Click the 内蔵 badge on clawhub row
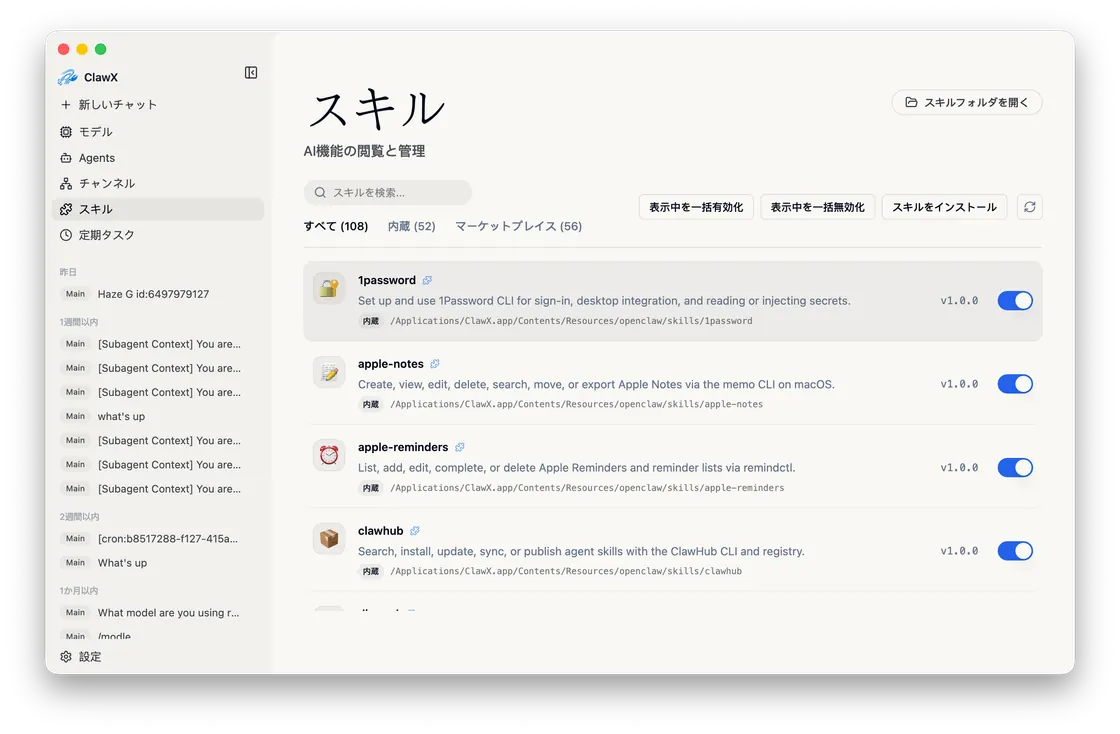The image size is (1120, 734). coord(371,572)
